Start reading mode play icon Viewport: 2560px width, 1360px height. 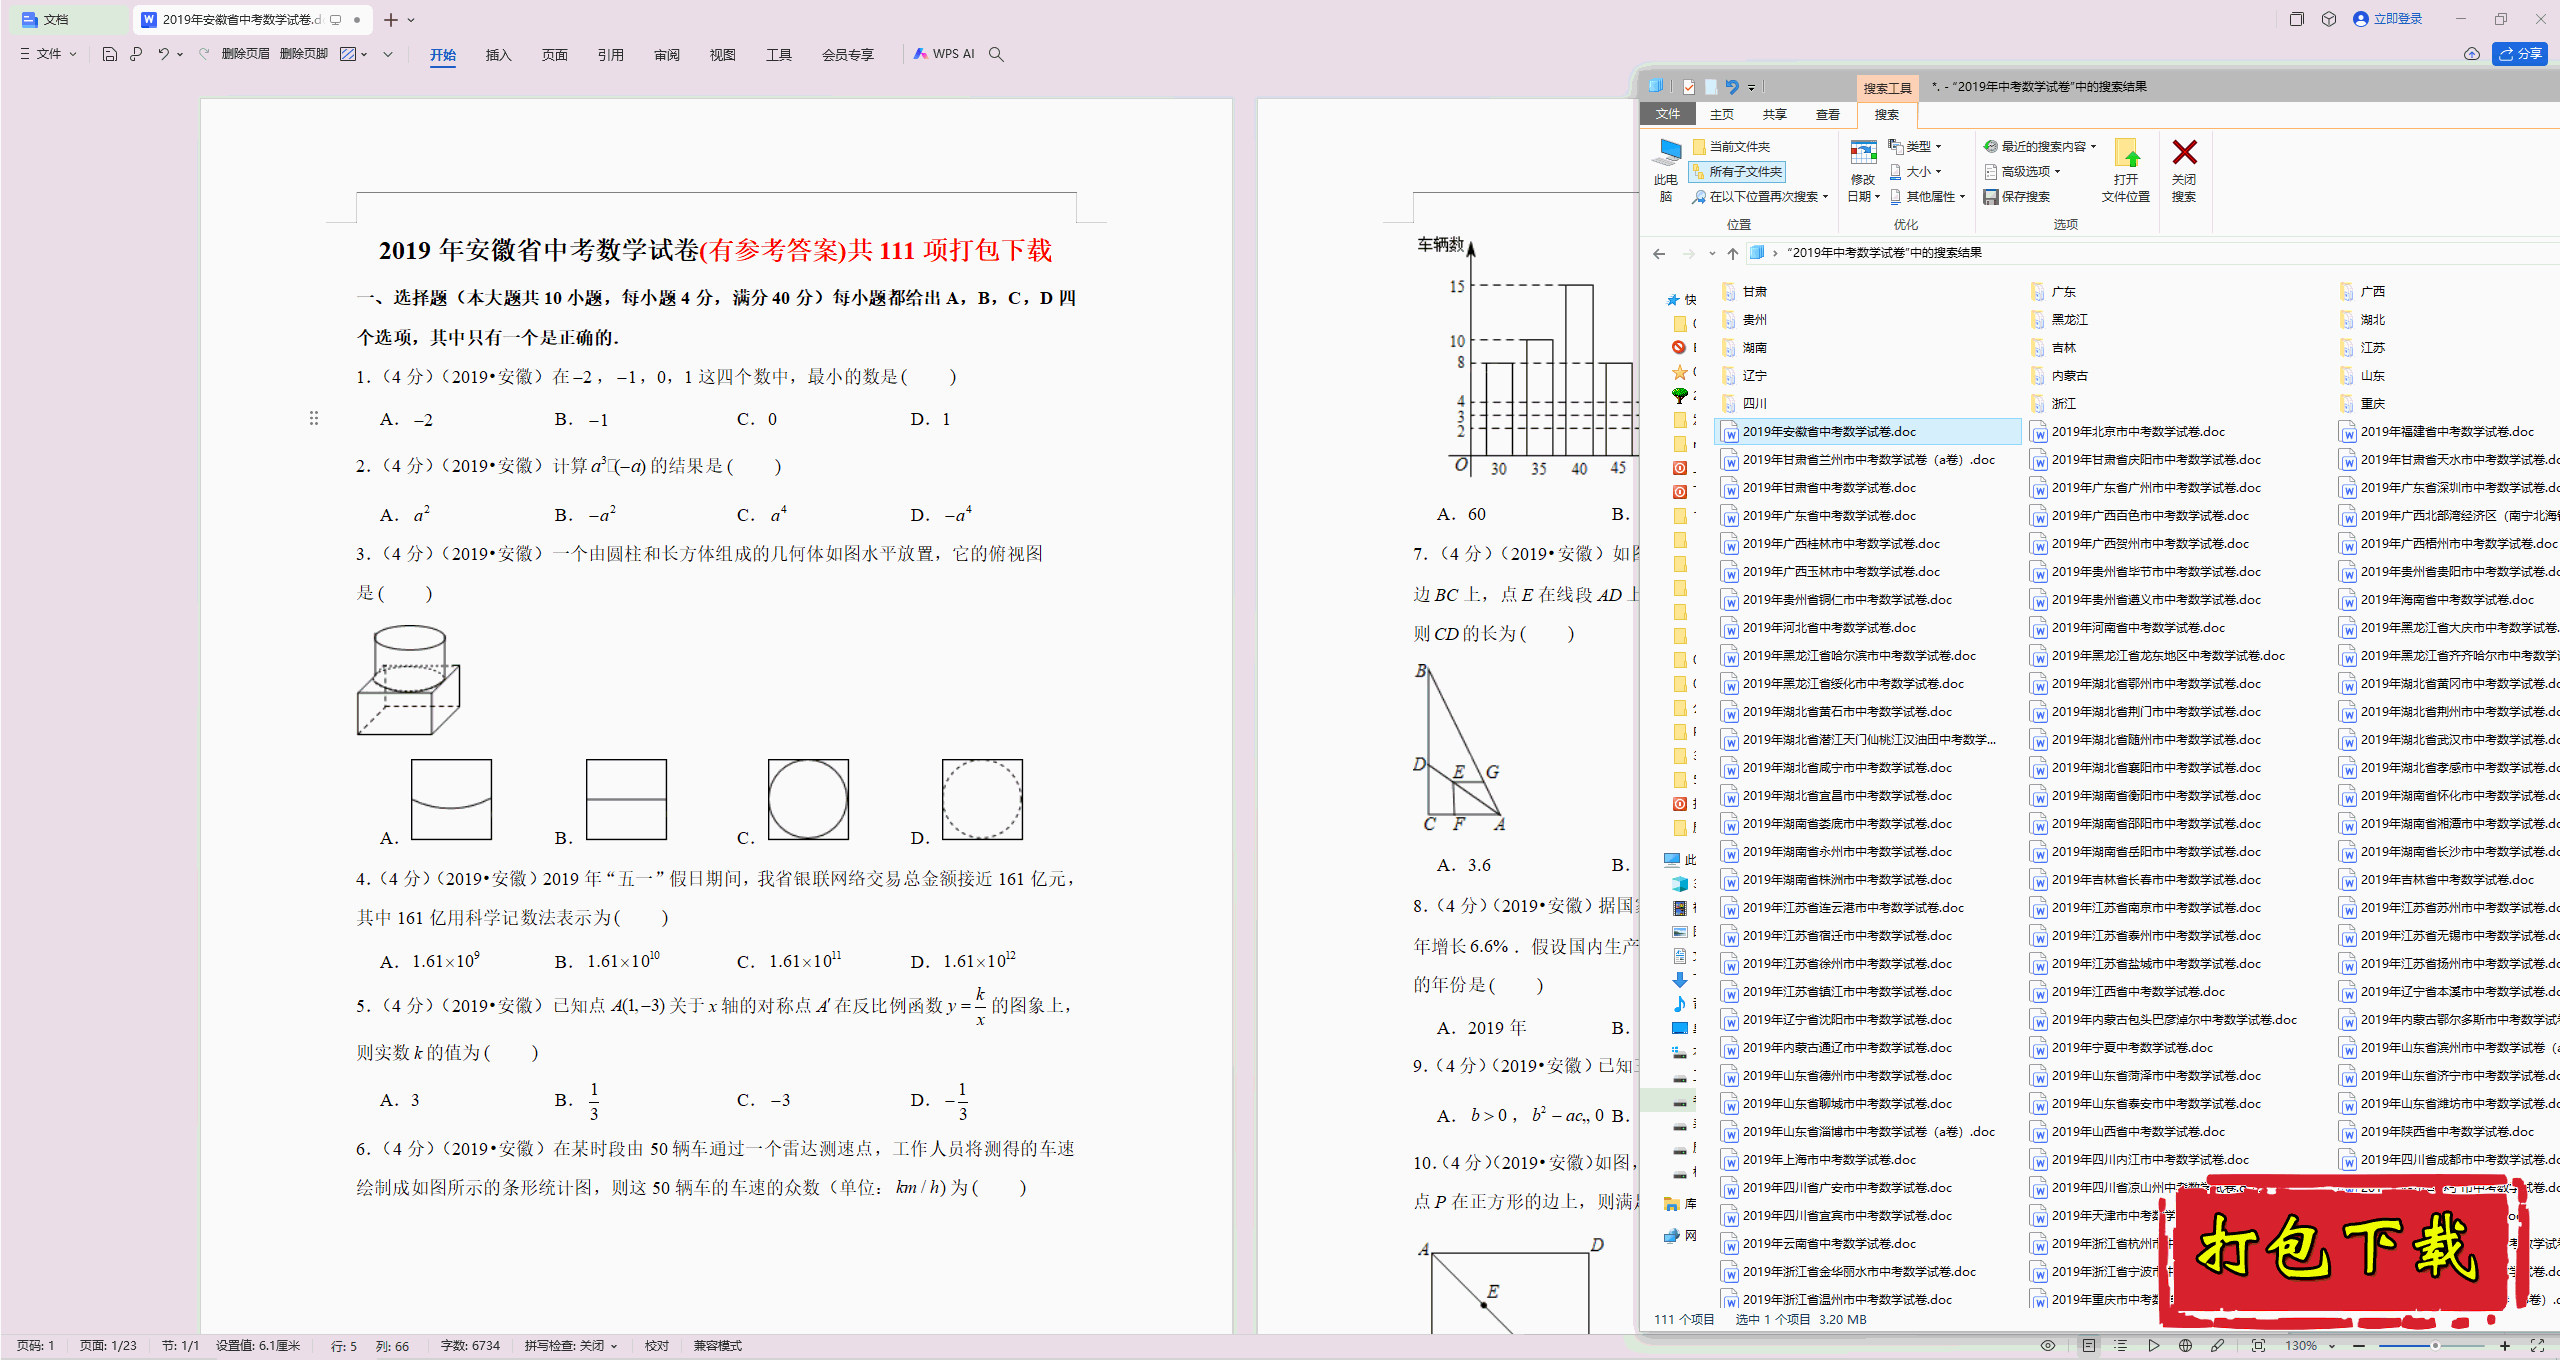point(2153,1345)
